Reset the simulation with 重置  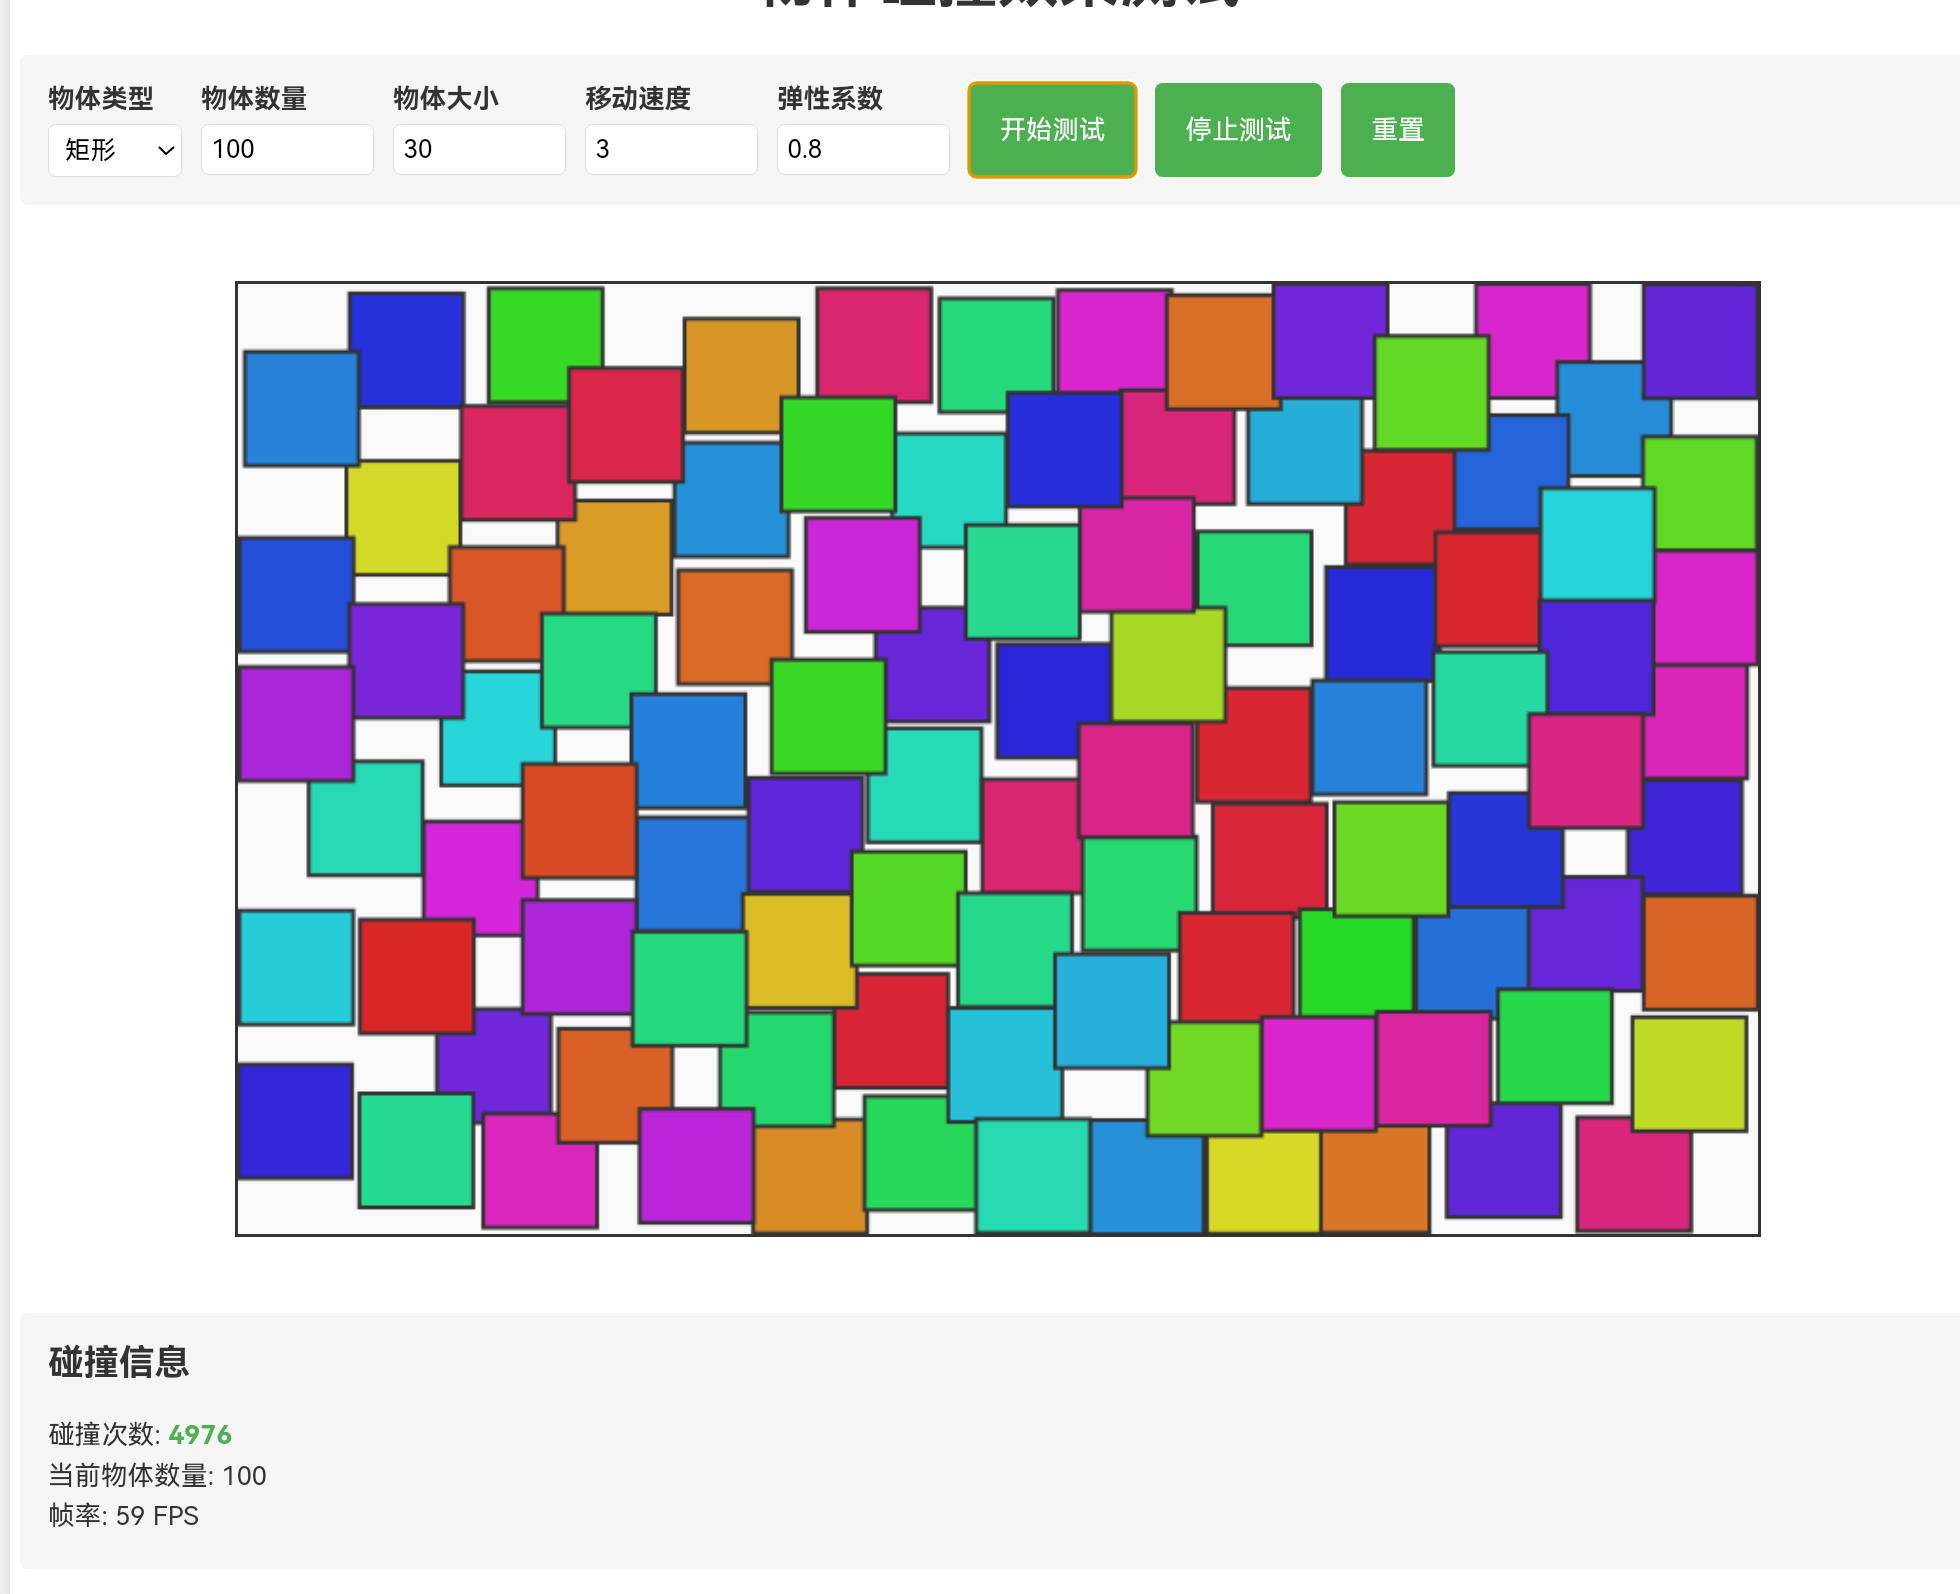1396,129
